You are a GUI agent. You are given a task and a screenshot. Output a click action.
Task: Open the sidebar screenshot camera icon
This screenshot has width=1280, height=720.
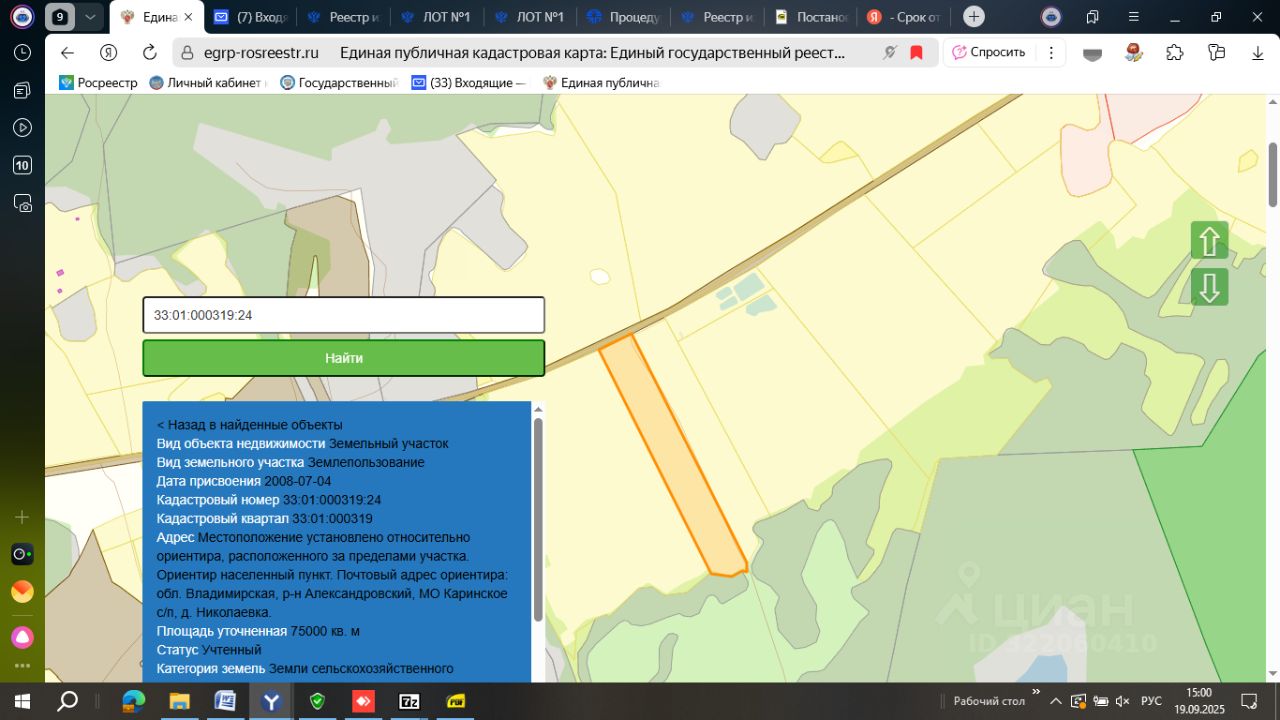22,203
